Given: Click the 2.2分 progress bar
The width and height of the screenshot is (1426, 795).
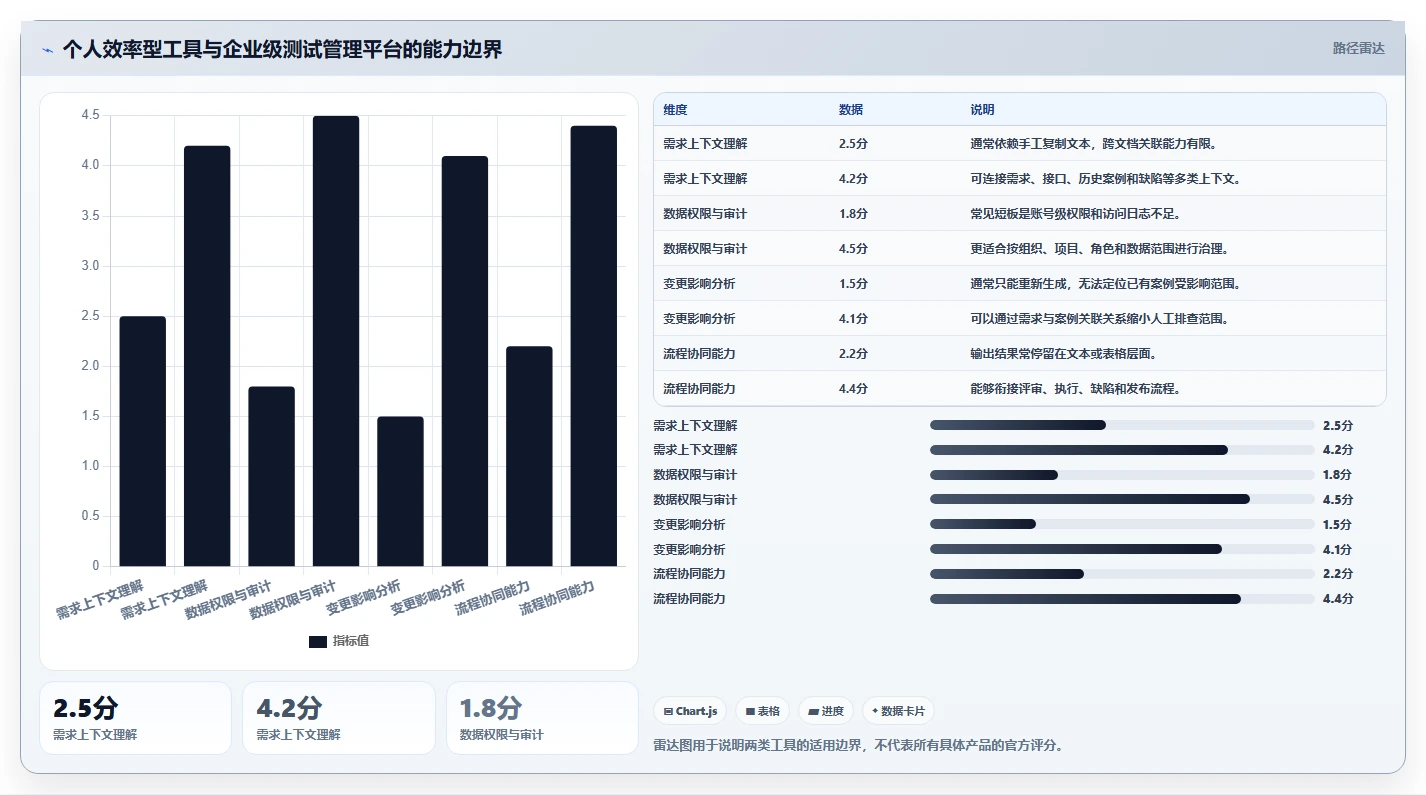Looking at the screenshot, I should pyautogui.click(x=1122, y=574).
